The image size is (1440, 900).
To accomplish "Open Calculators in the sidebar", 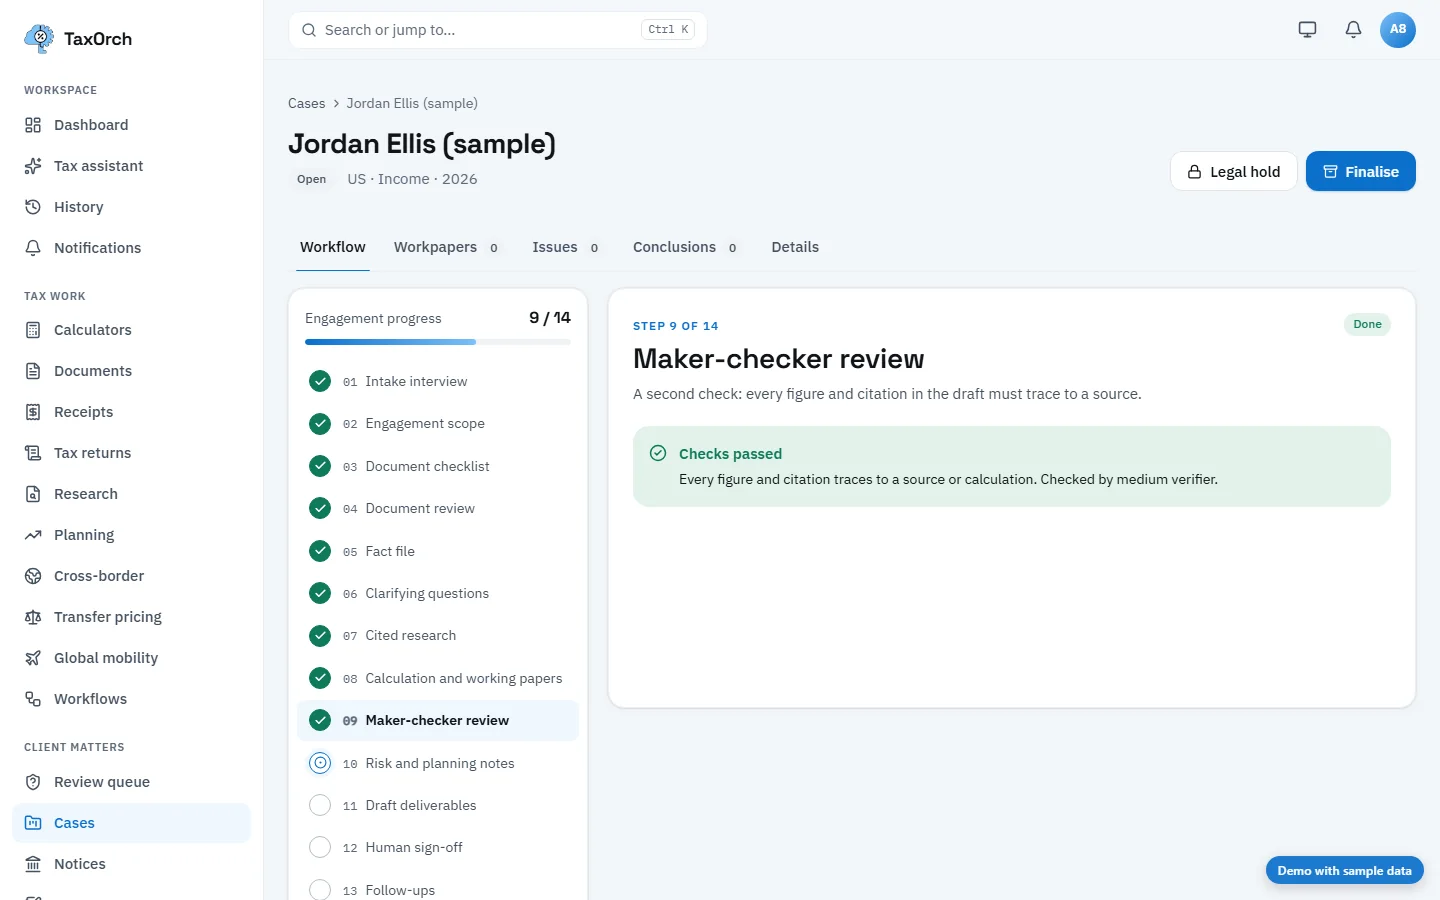I will (x=131, y=330).
